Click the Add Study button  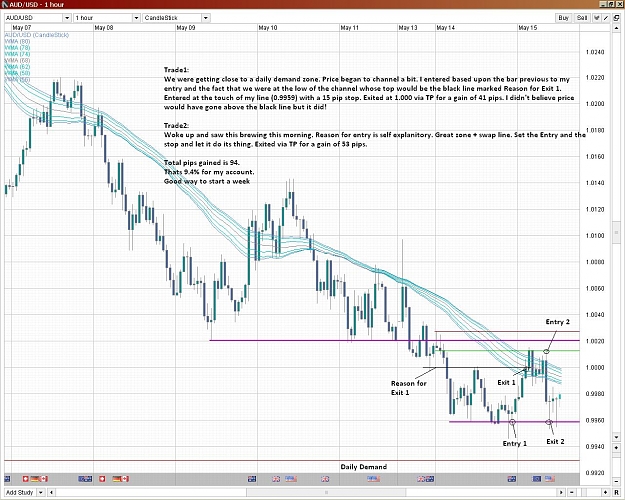pos(20,492)
